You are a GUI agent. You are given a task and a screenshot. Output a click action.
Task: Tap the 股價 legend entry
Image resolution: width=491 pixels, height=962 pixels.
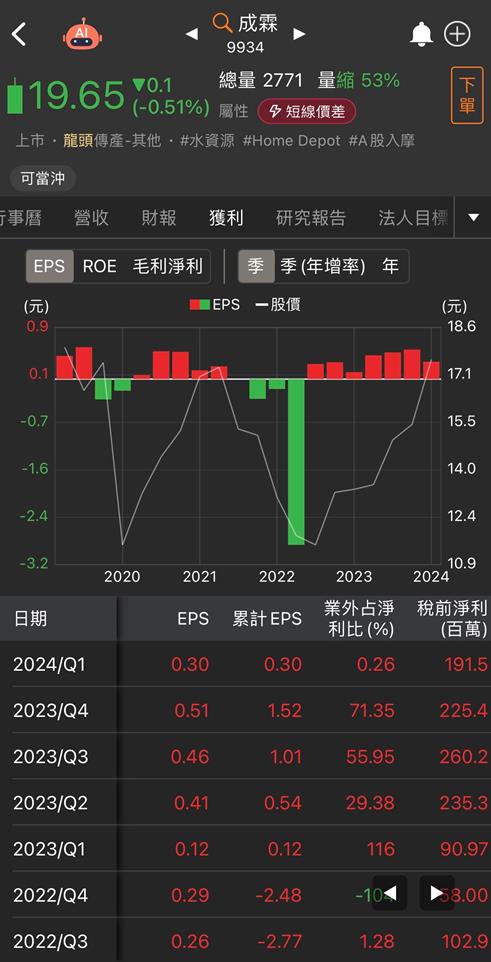coord(278,304)
